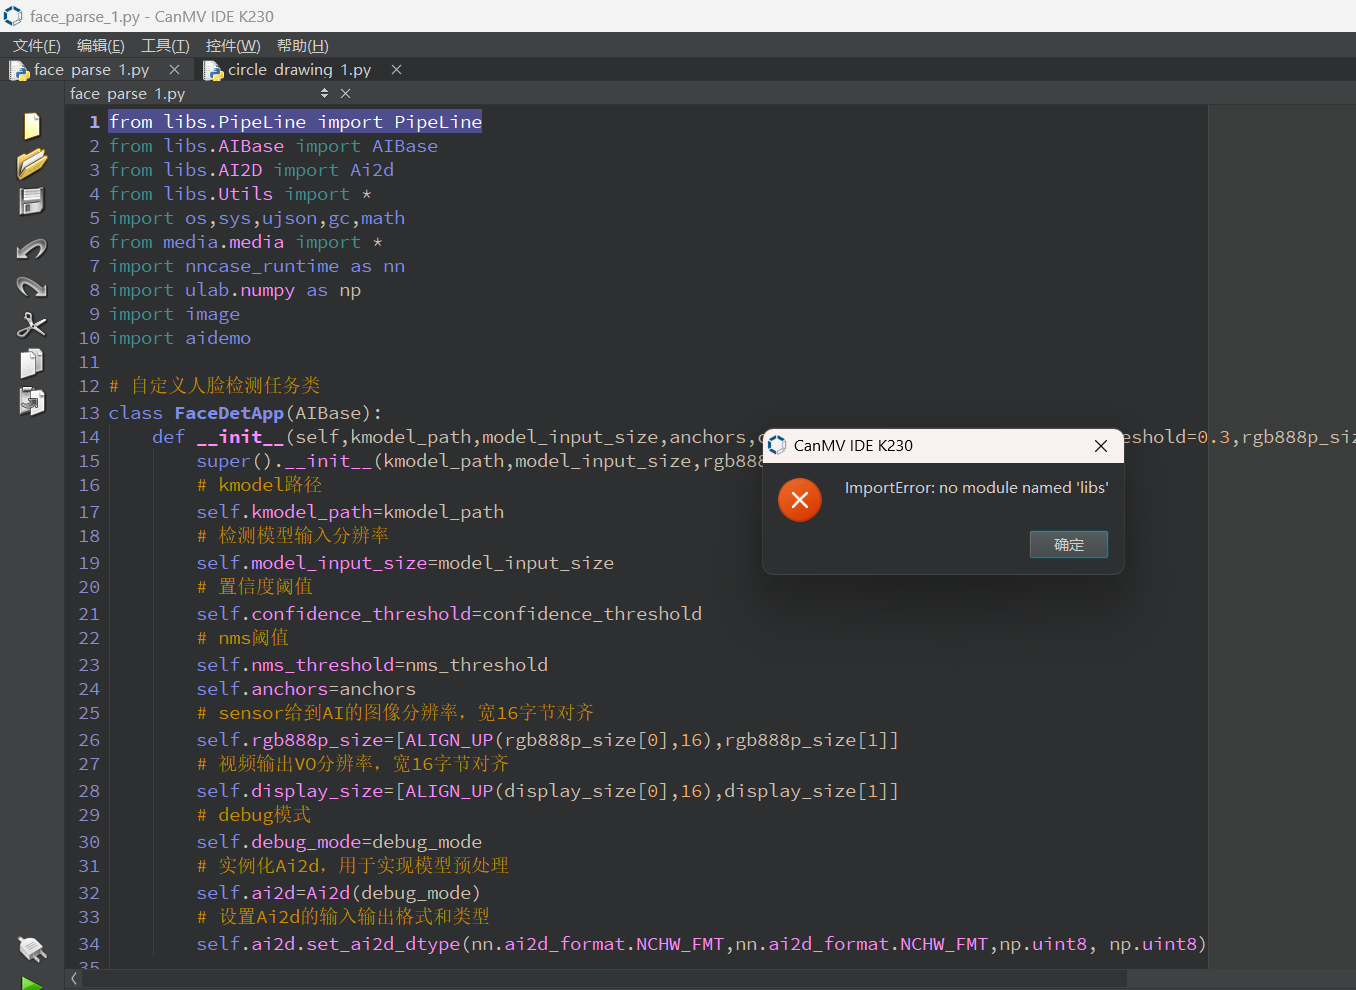Close the circle drawing 1.py tab
Viewport: 1356px width, 990px height.
(397, 70)
